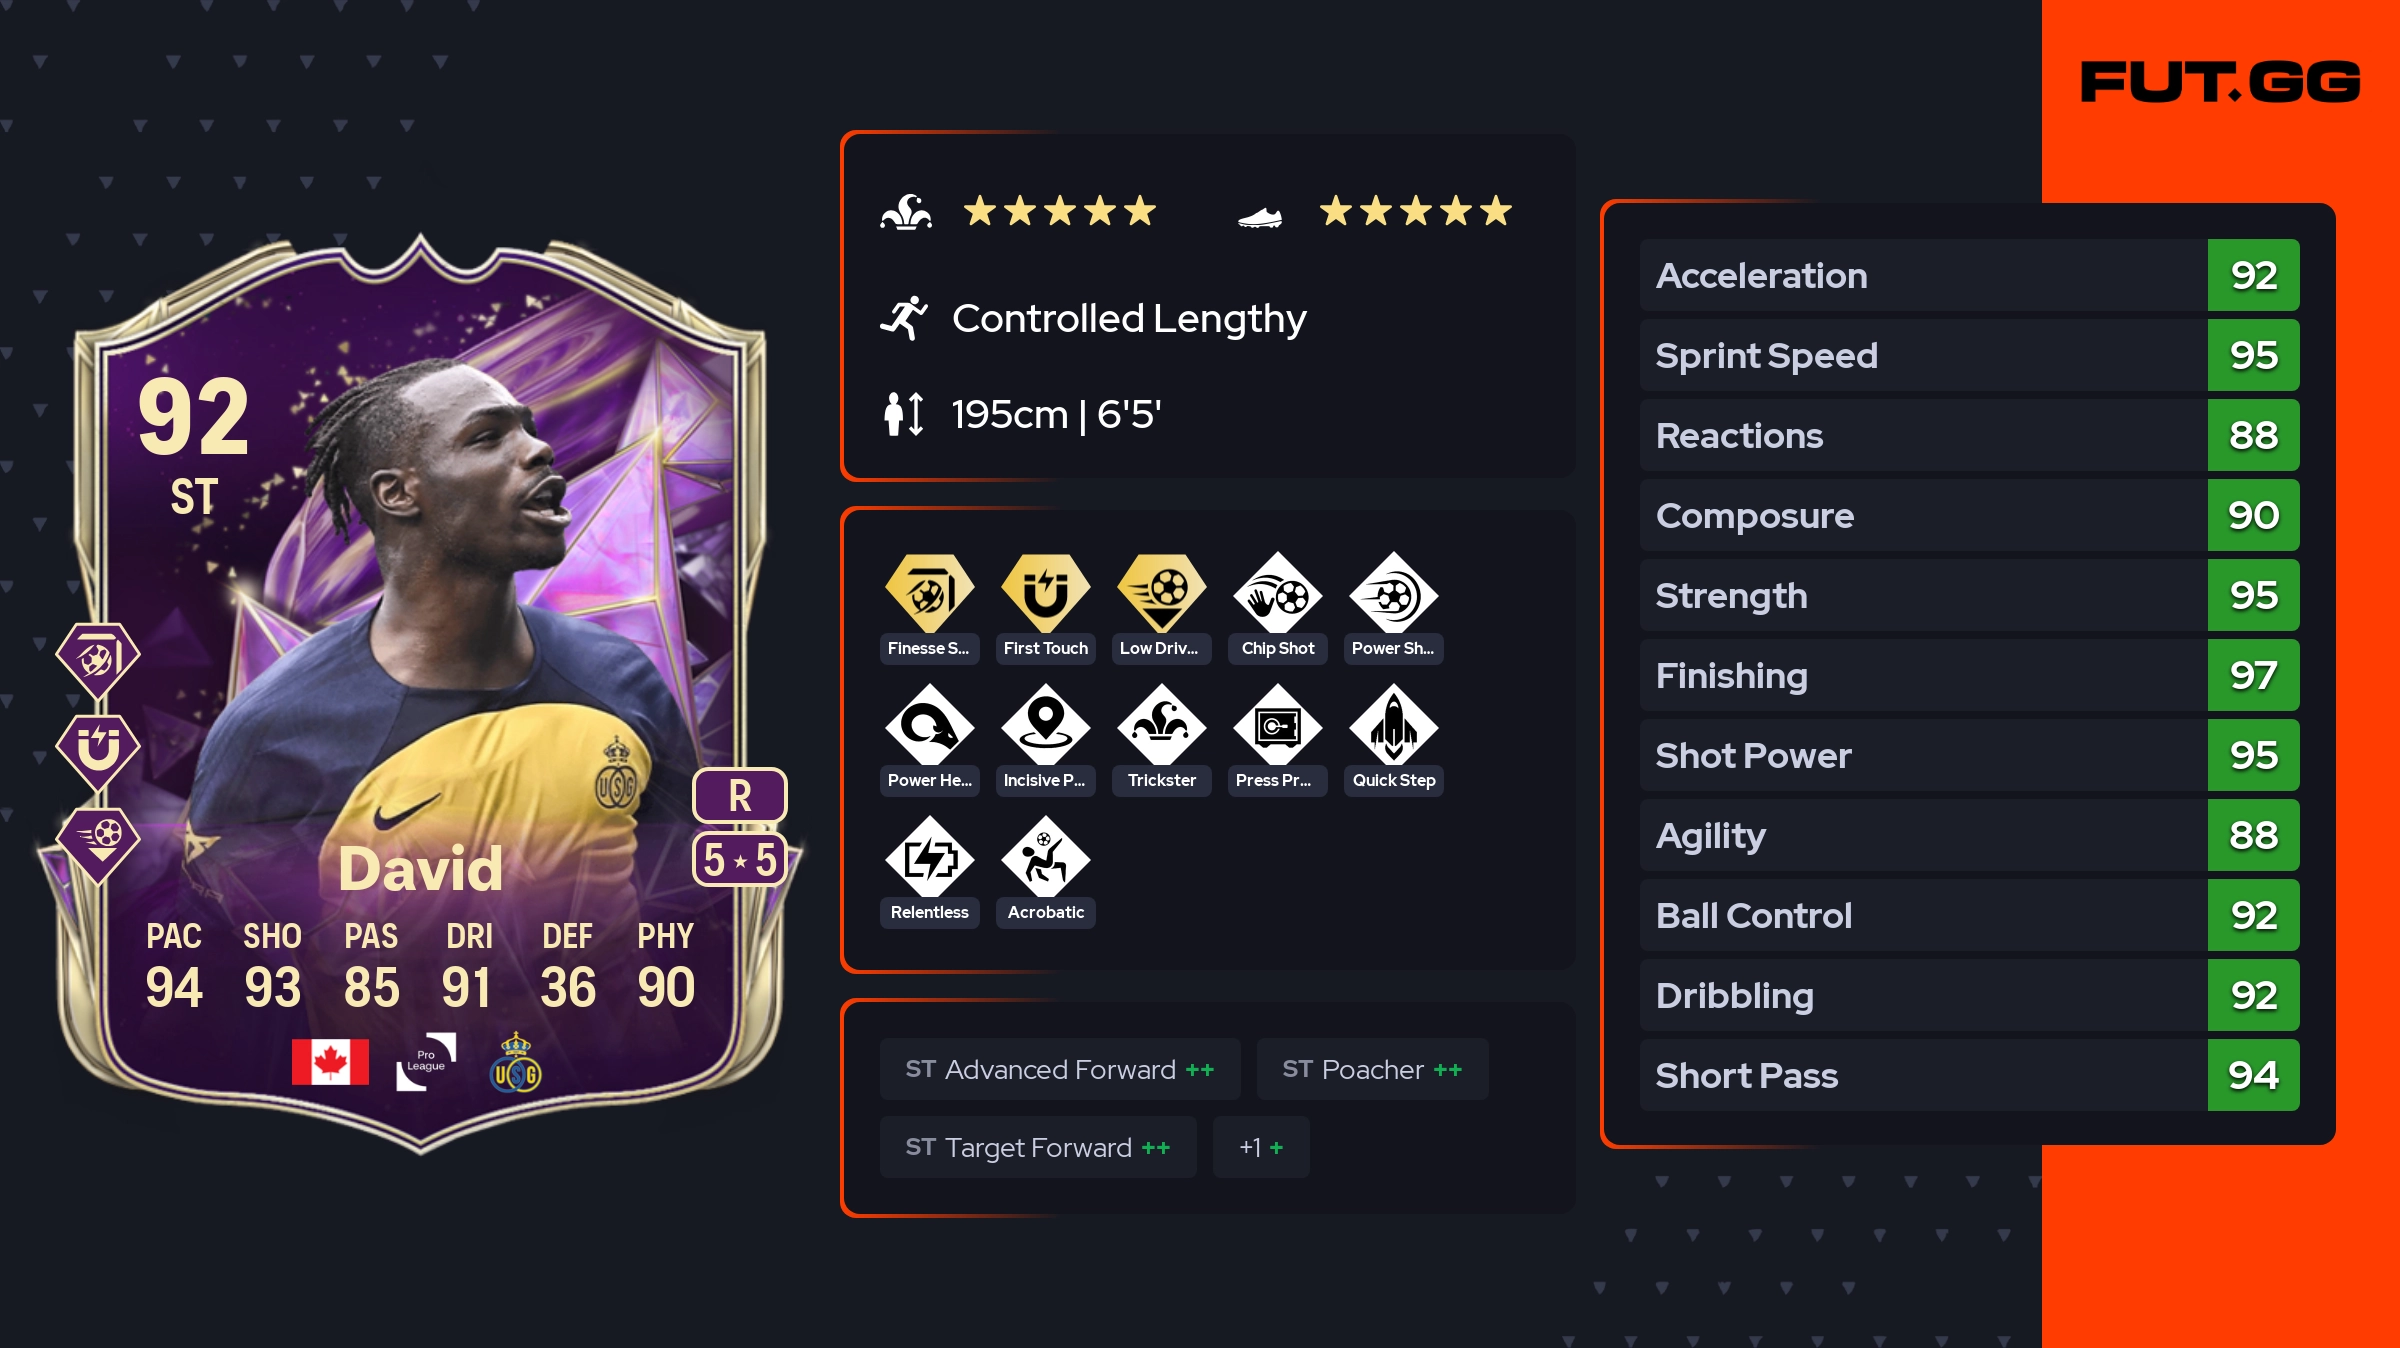Click the Finesse Shot playstyle icon

[x=929, y=593]
